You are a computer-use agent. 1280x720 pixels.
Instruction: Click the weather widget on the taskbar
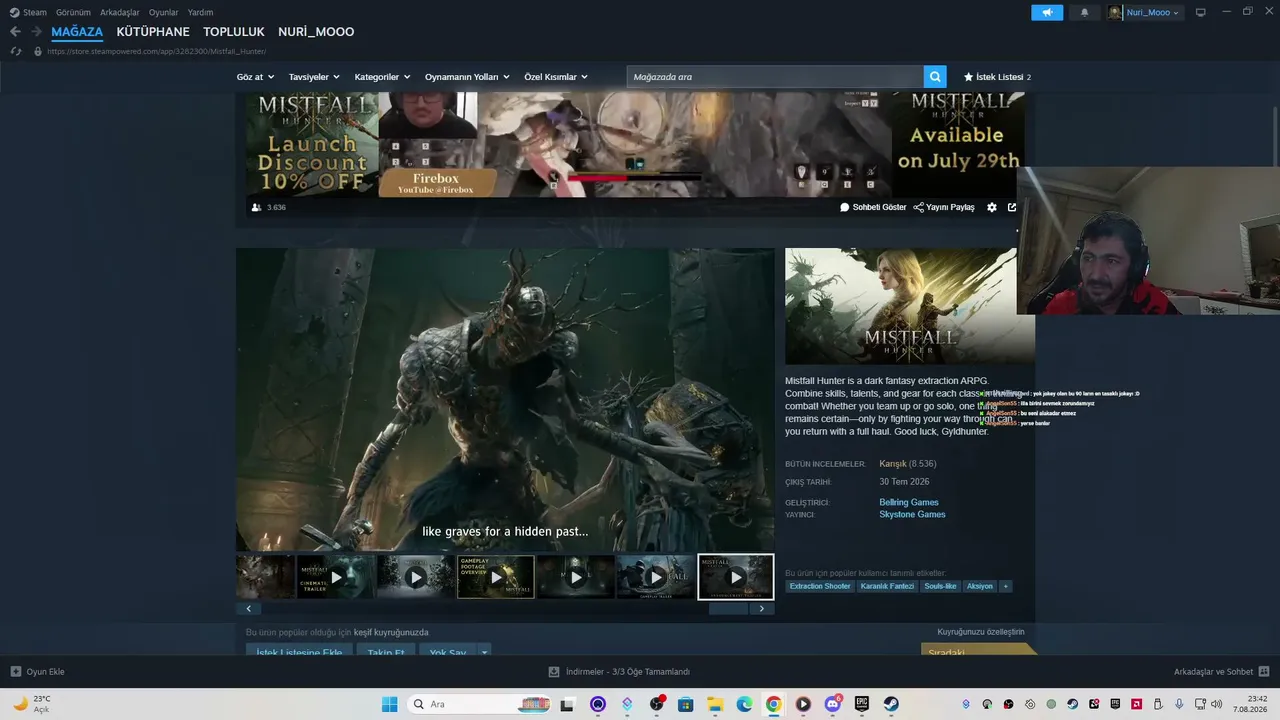tap(30, 704)
